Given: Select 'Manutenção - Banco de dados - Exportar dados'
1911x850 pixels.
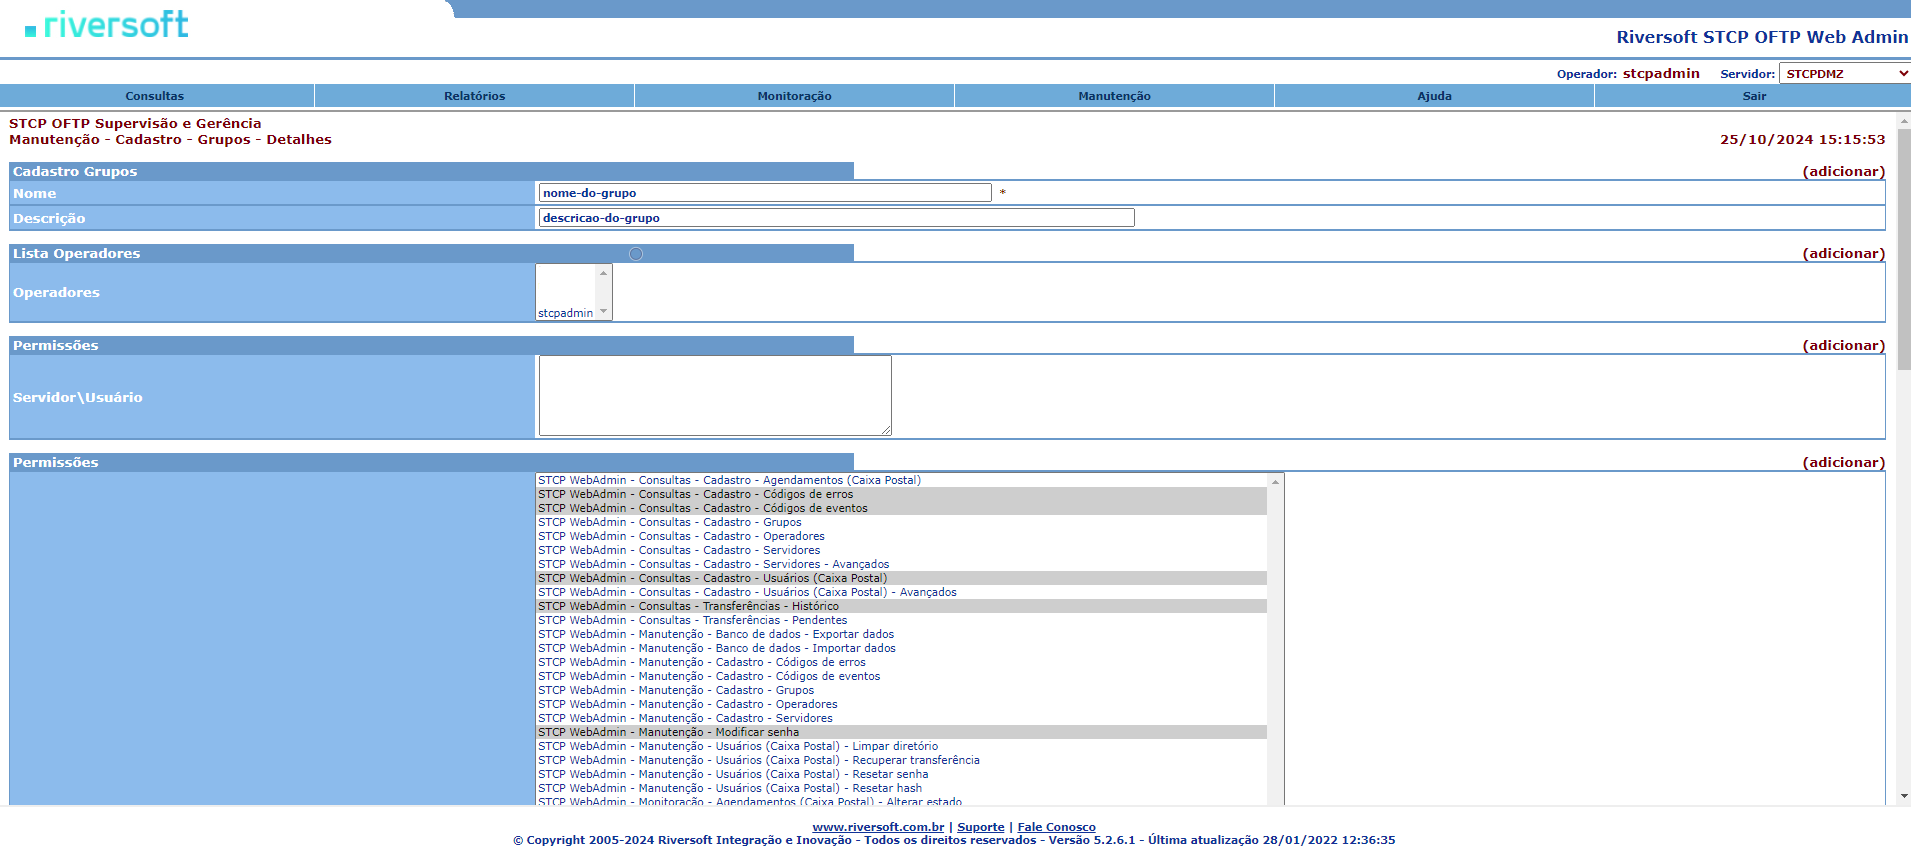Looking at the screenshot, I should click(902, 634).
